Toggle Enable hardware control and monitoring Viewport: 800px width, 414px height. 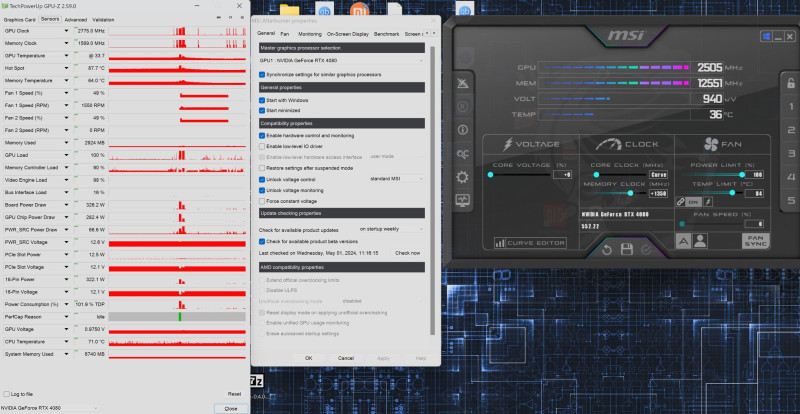(x=262, y=136)
